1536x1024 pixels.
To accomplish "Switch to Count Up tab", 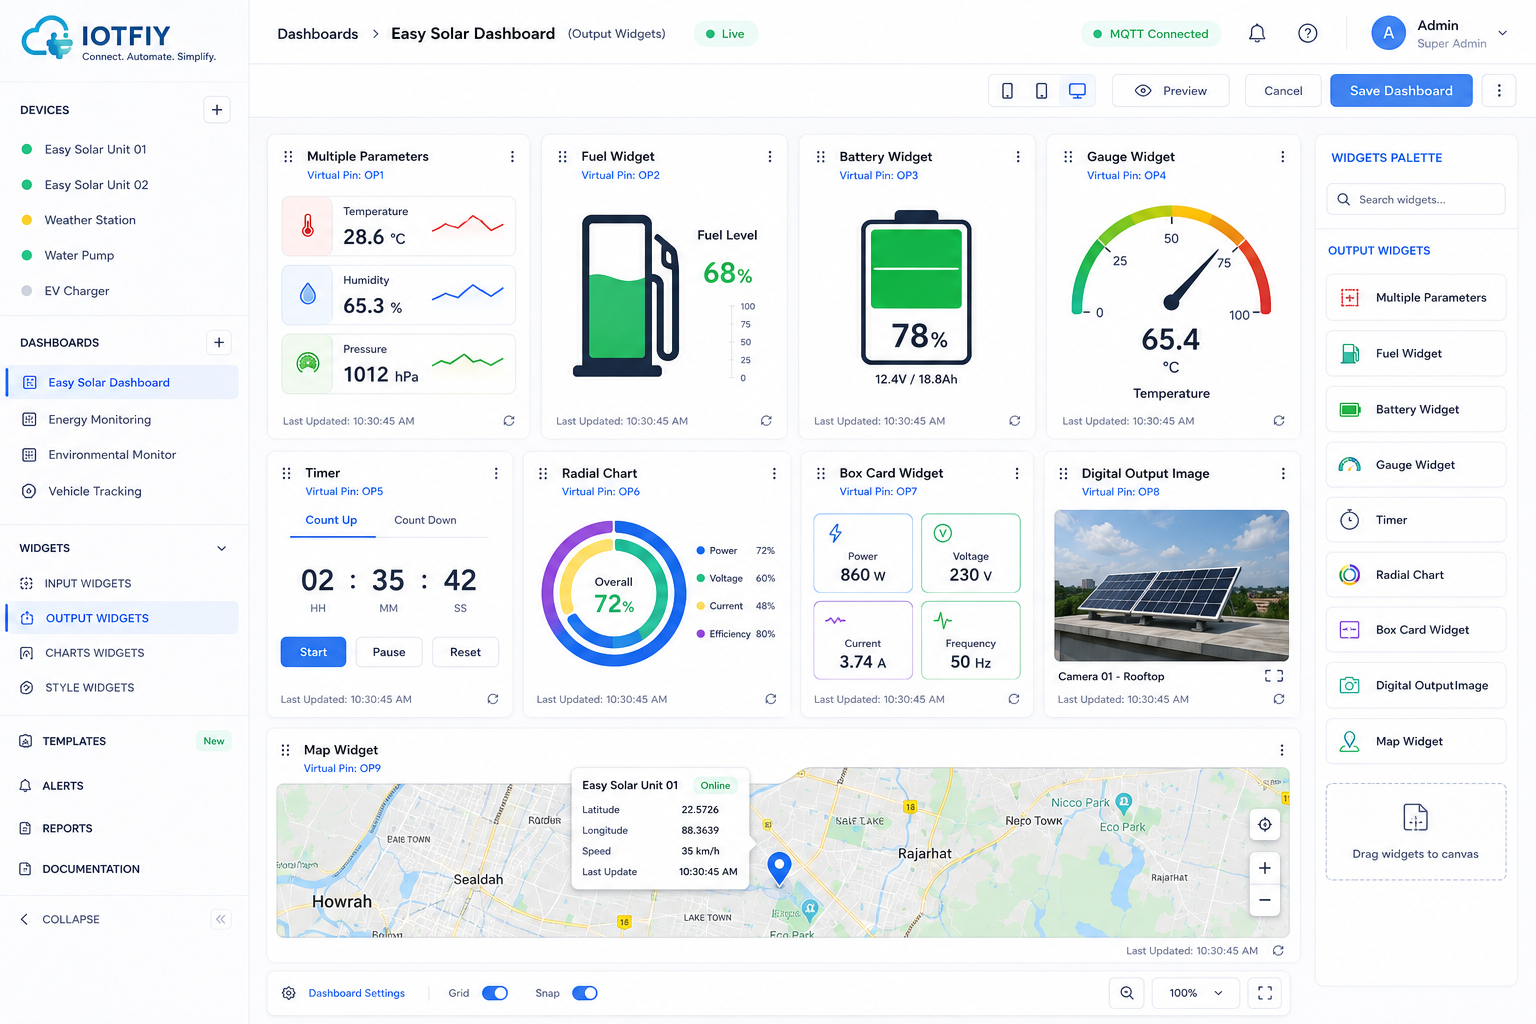I will tap(331, 520).
